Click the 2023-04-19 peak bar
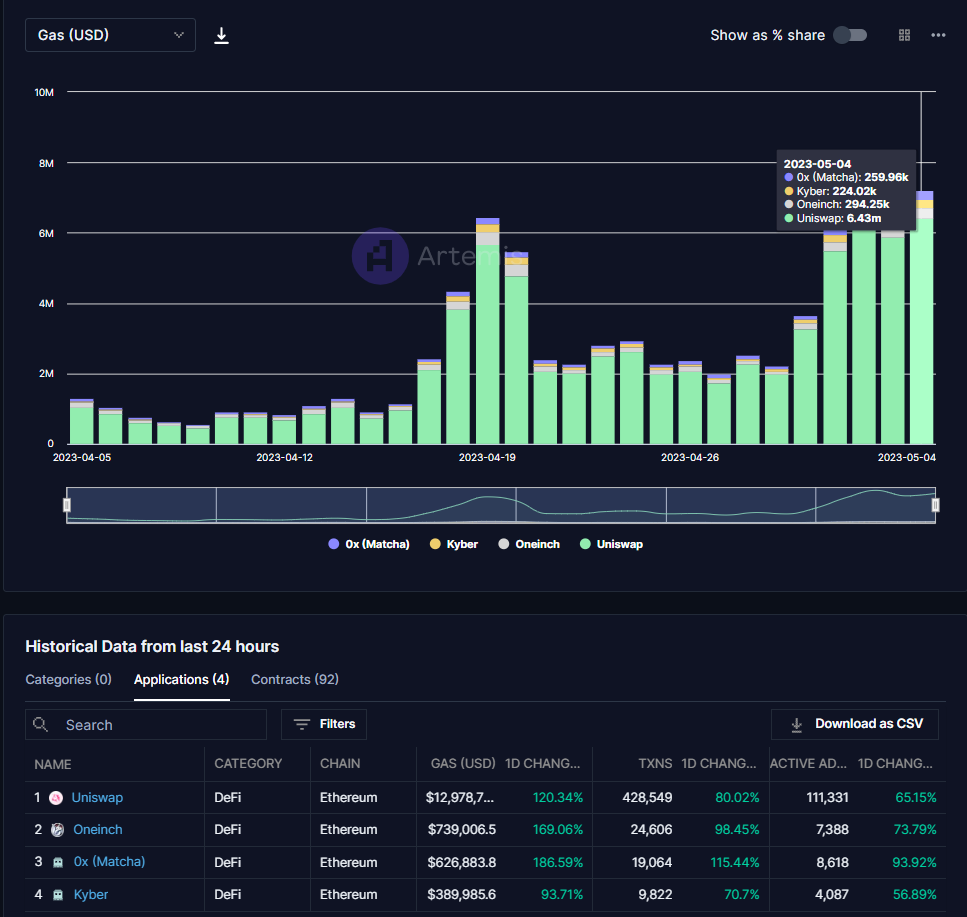The height and width of the screenshot is (917, 967). pyautogui.click(x=487, y=331)
